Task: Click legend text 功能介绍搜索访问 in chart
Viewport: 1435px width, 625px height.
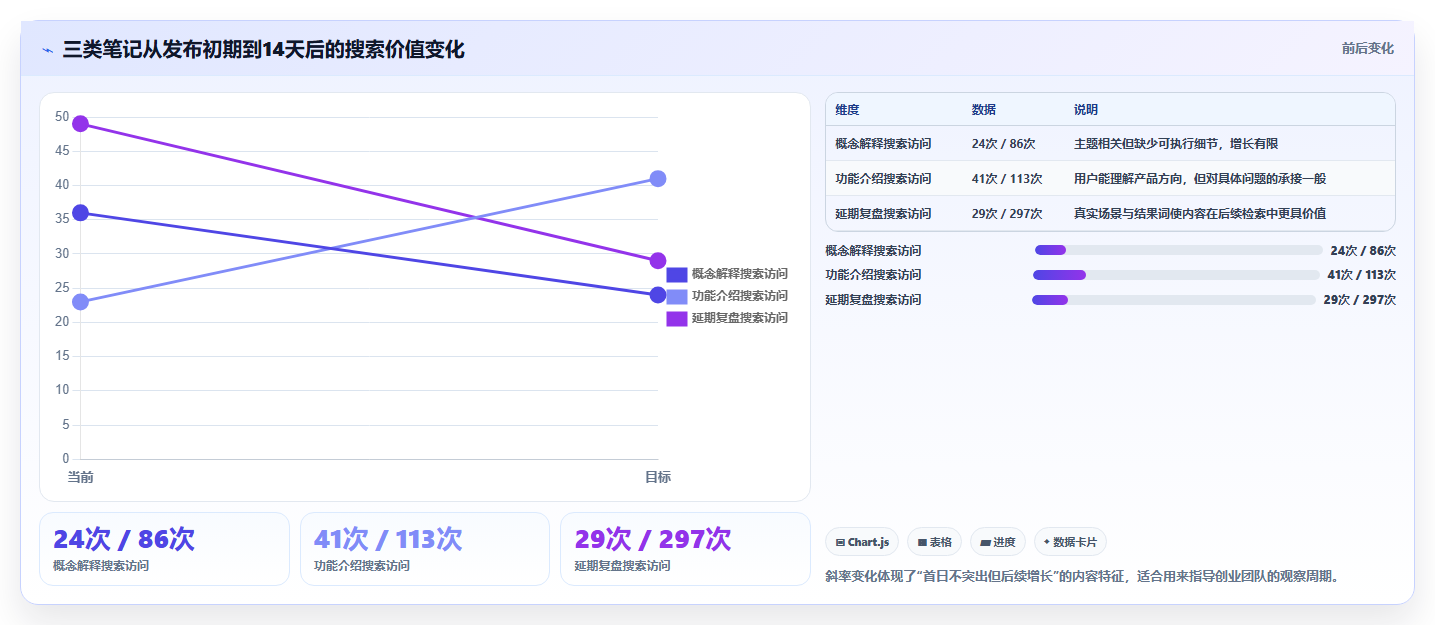Action: [x=740, y=296]
